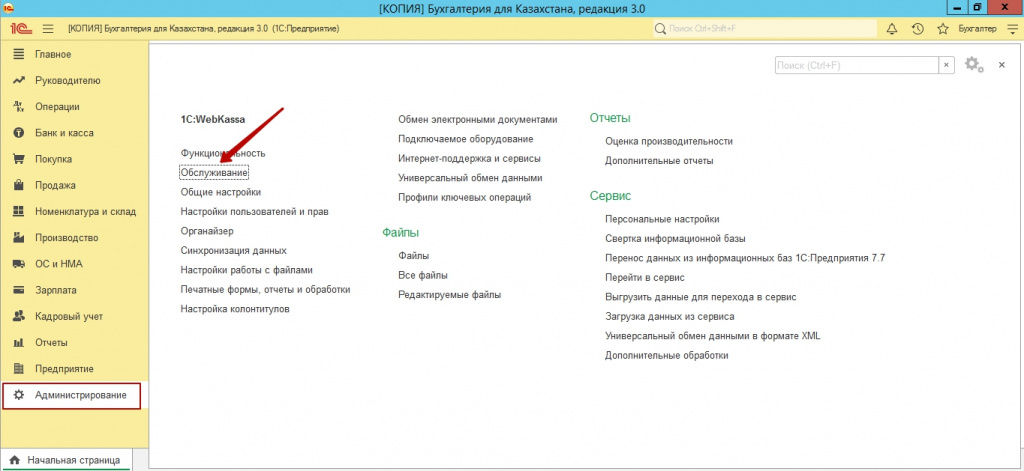Open the gear settings icon near search
The image size is (1024, 471).
[x=974, y=64]
